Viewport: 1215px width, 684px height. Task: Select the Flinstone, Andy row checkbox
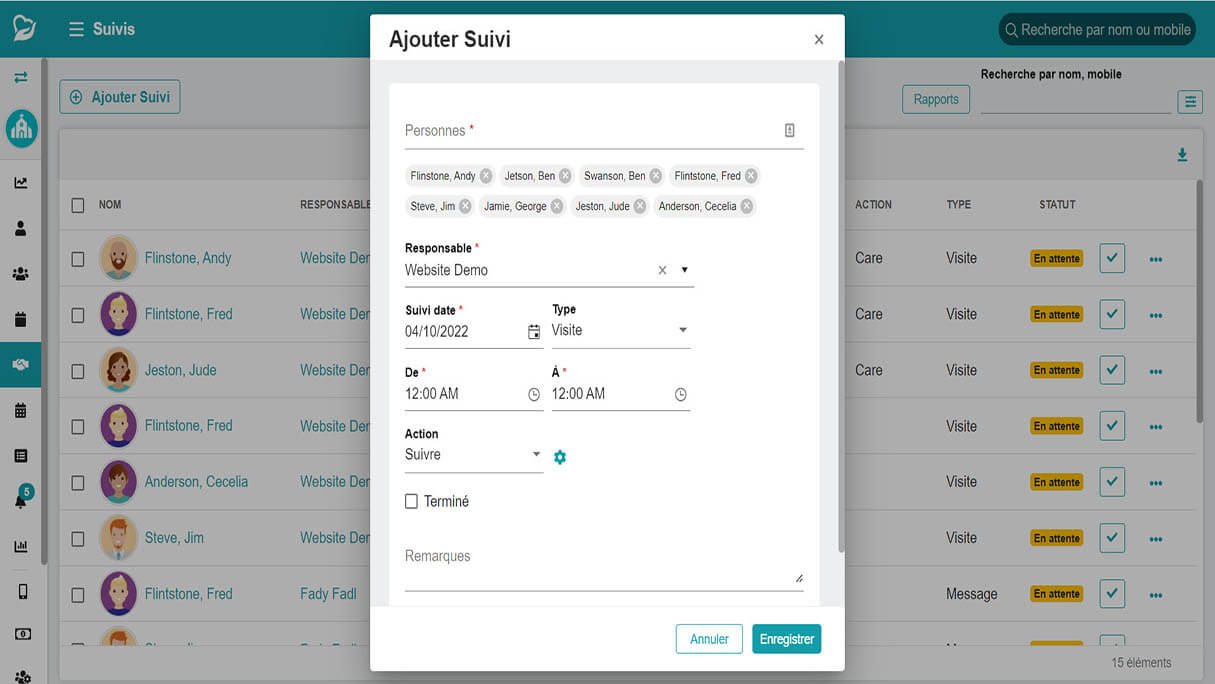coord(78,258)
